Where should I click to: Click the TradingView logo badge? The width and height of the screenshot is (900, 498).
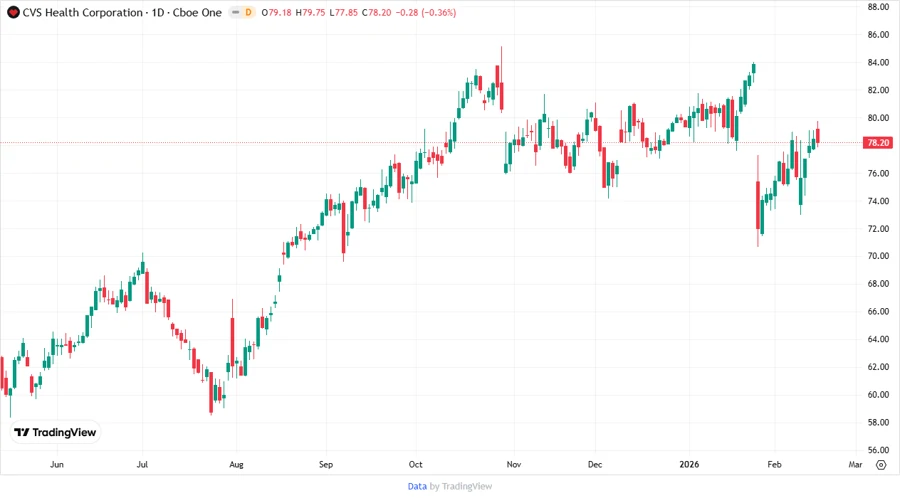click(x=56, y=433)
